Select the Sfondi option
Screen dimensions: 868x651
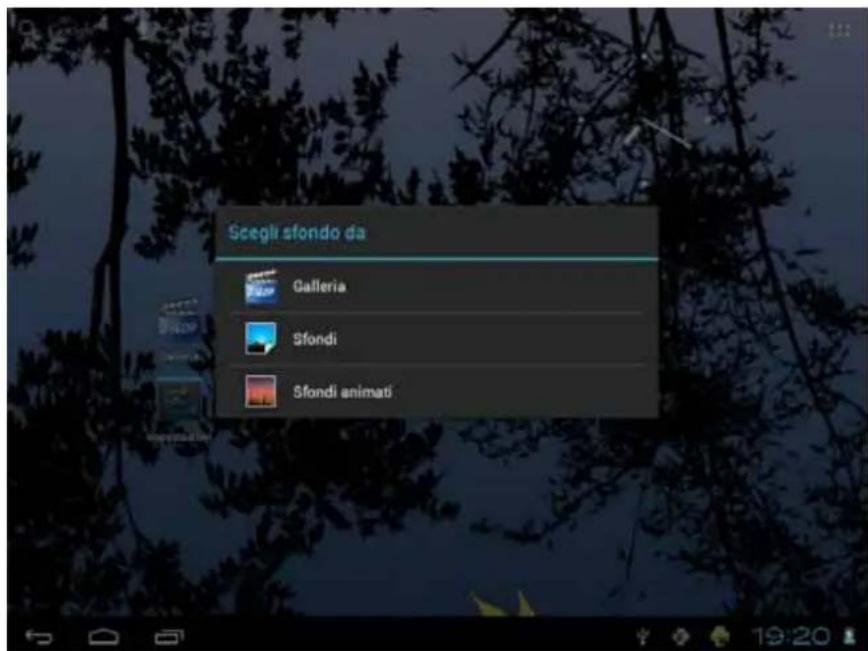[x=315, y=339]
